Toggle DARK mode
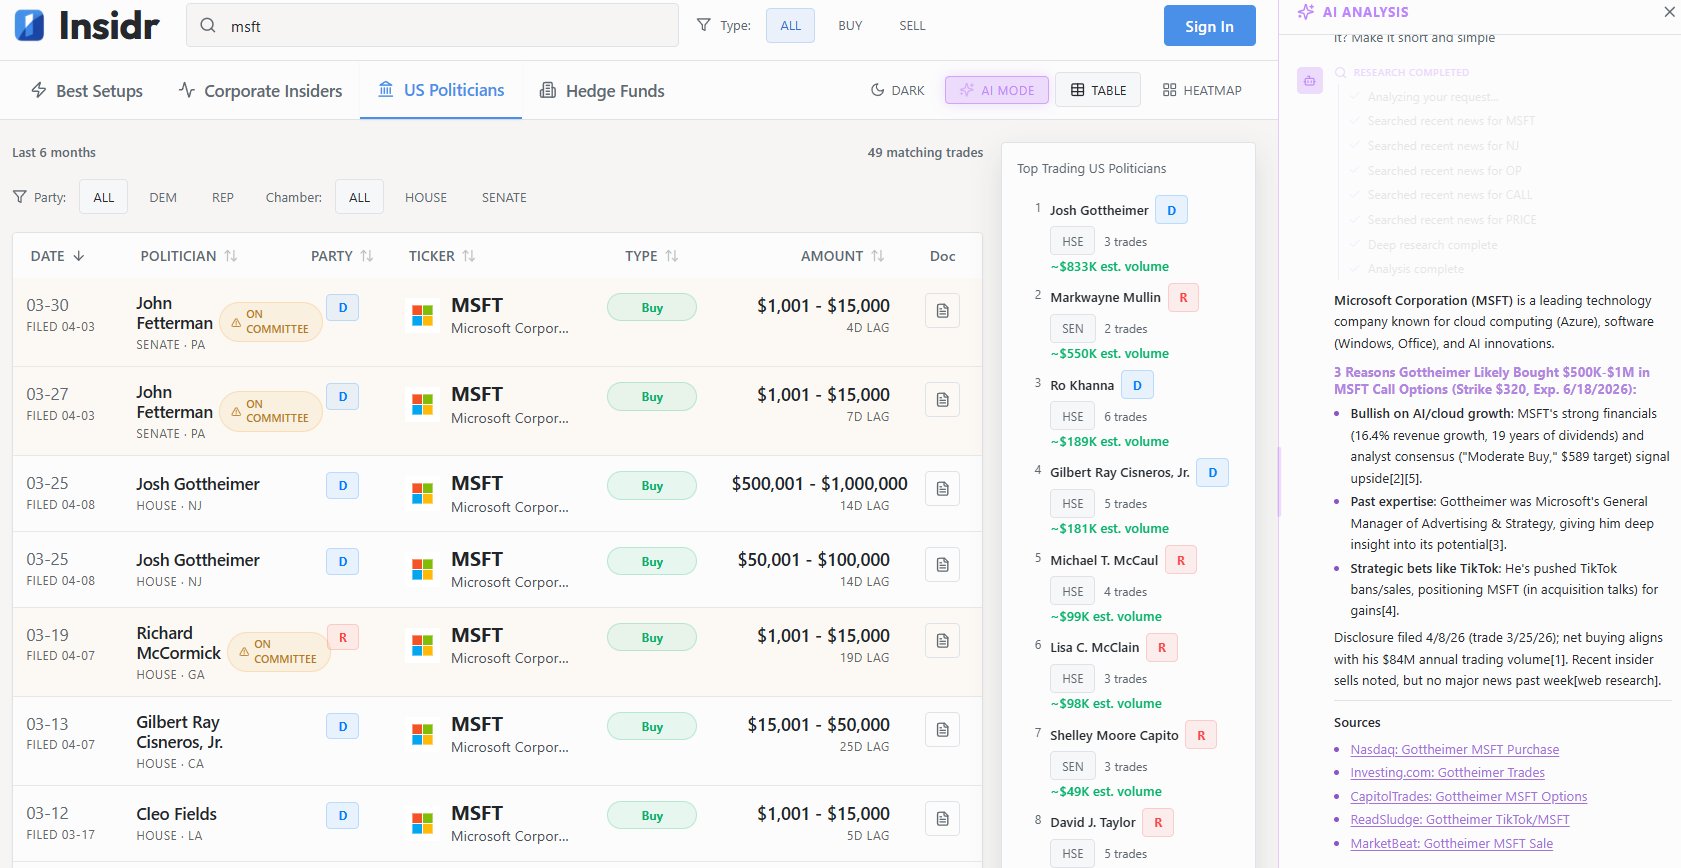1681x868 pixels. click(897, 90)
